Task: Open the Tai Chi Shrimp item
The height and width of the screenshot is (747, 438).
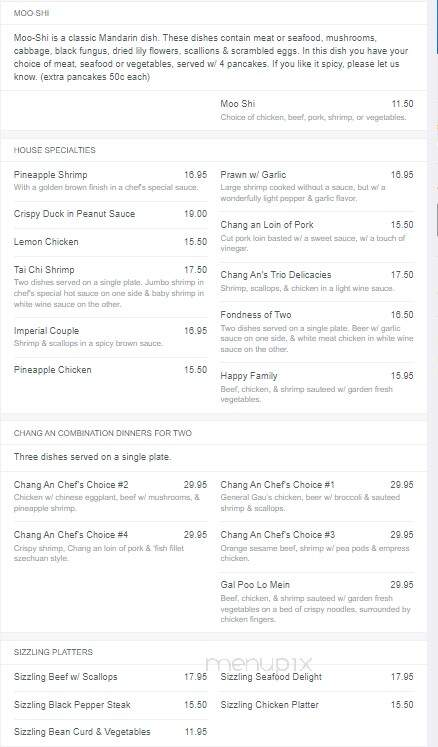Action: pos(110,286)
